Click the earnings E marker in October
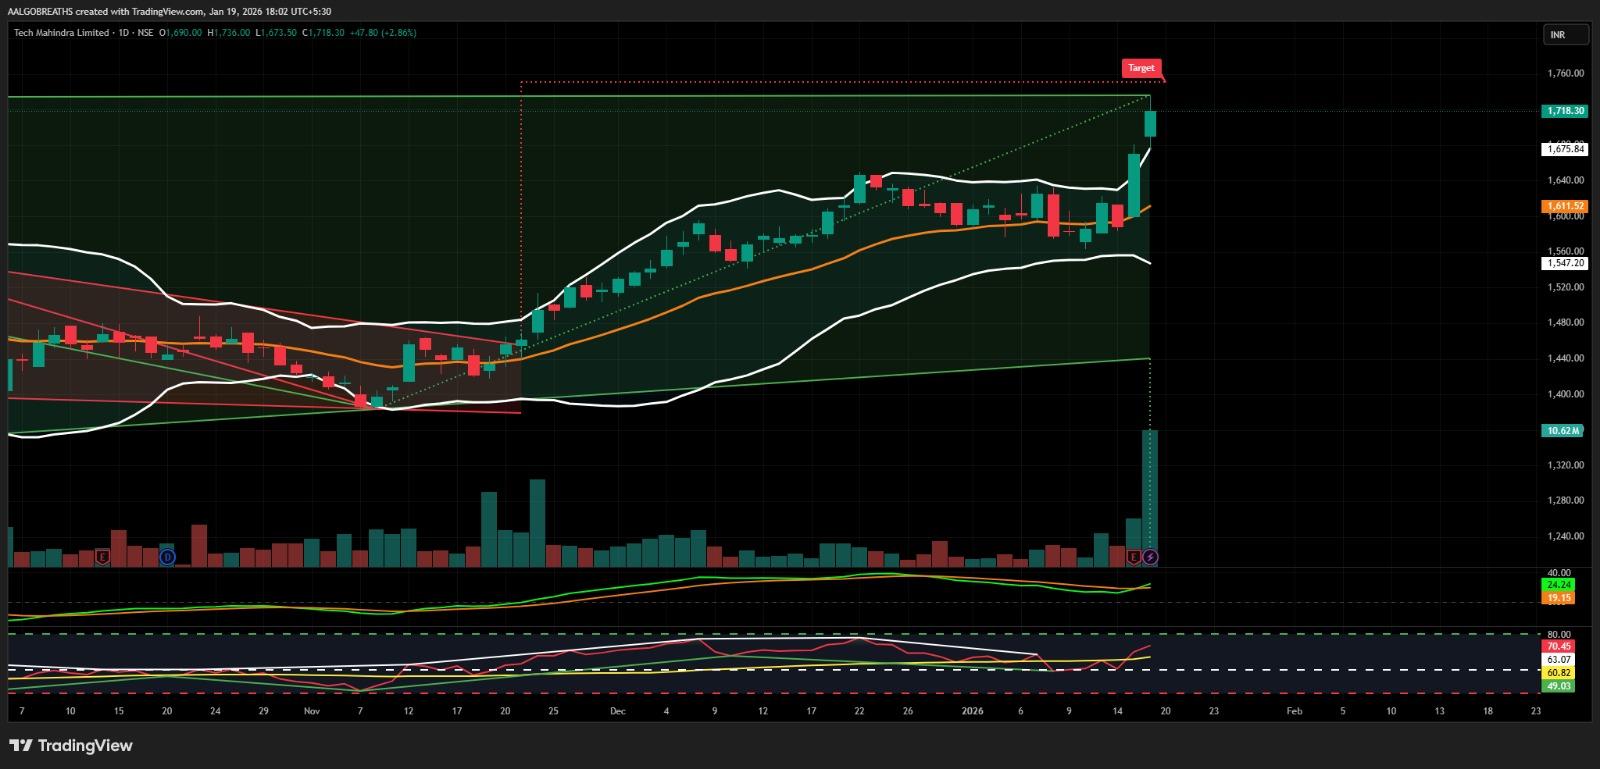This screenshot has width=1600, height=769. pyautogui.click(x=101, y=556)
